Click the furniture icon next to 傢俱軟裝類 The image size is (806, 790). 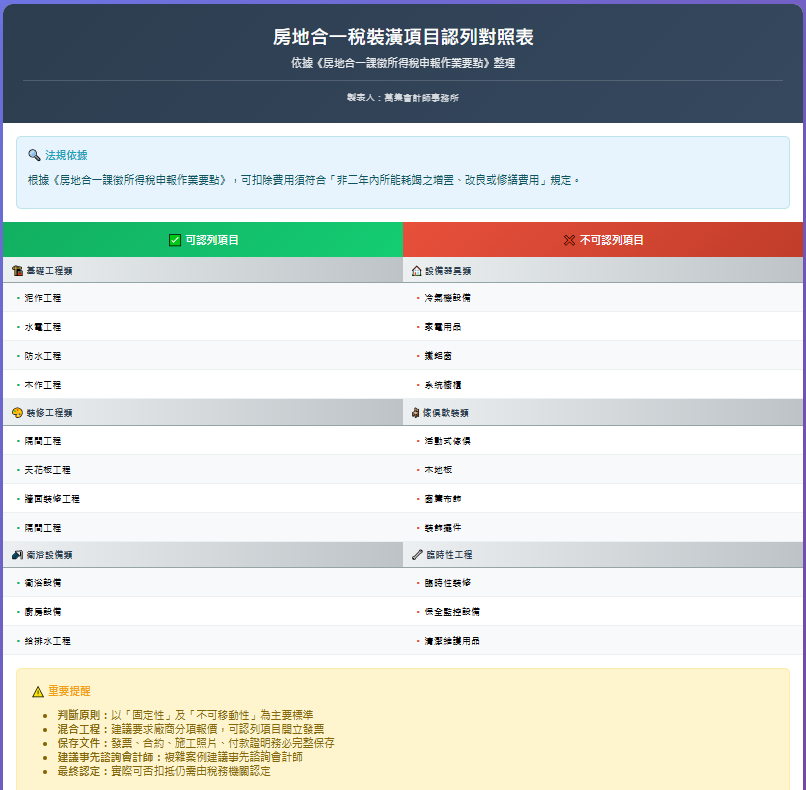(416, 412)
